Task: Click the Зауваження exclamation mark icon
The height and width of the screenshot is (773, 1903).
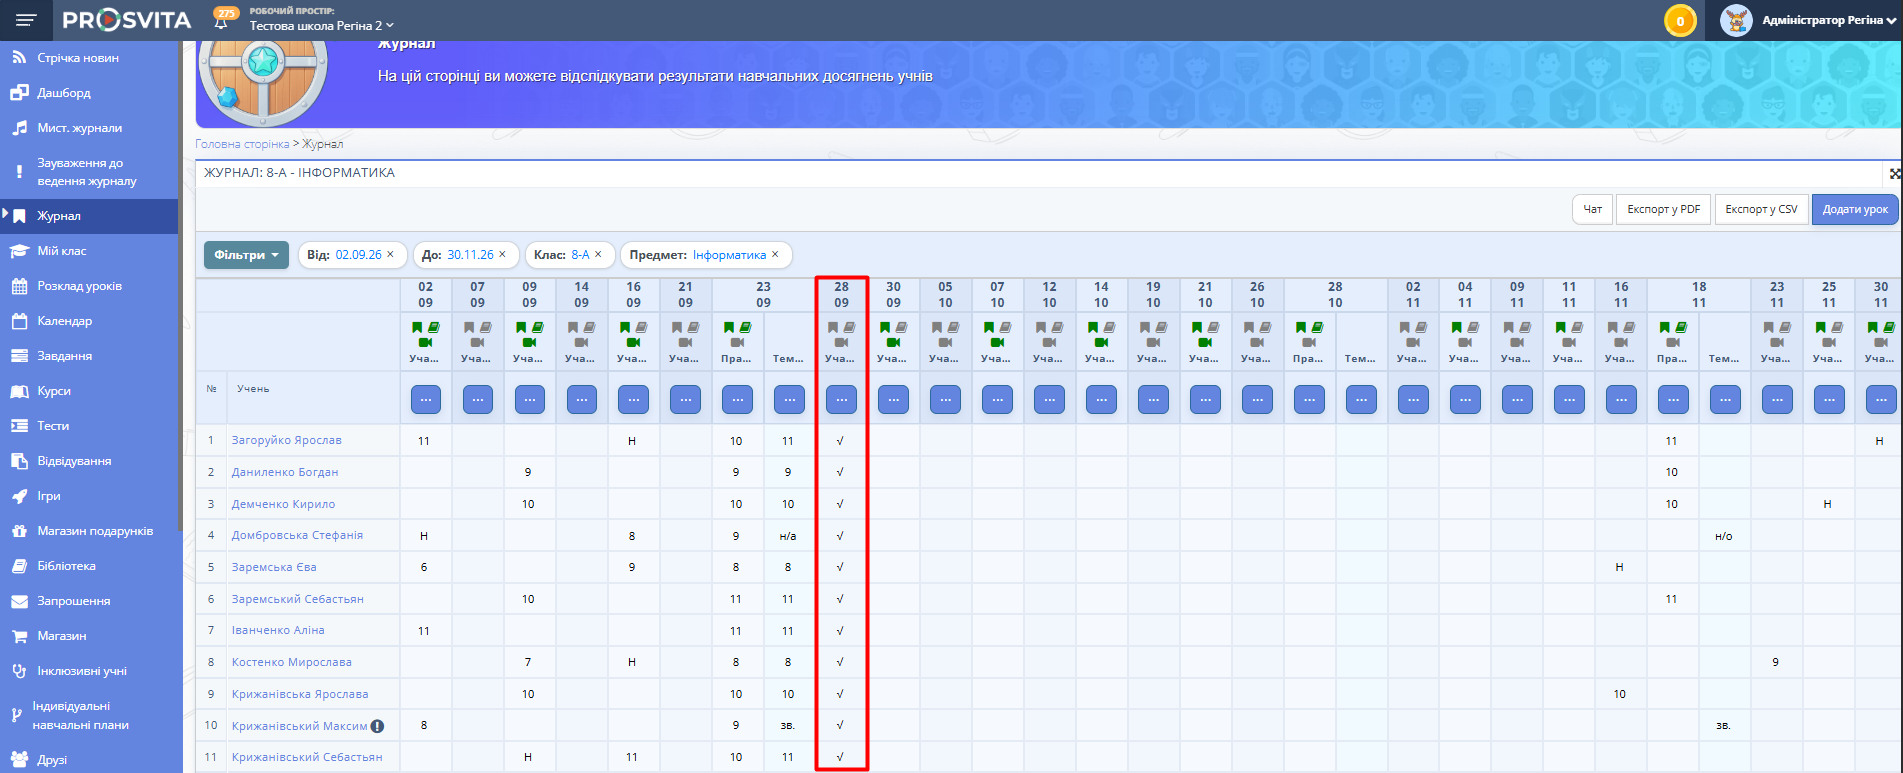Action: (19, 172)
